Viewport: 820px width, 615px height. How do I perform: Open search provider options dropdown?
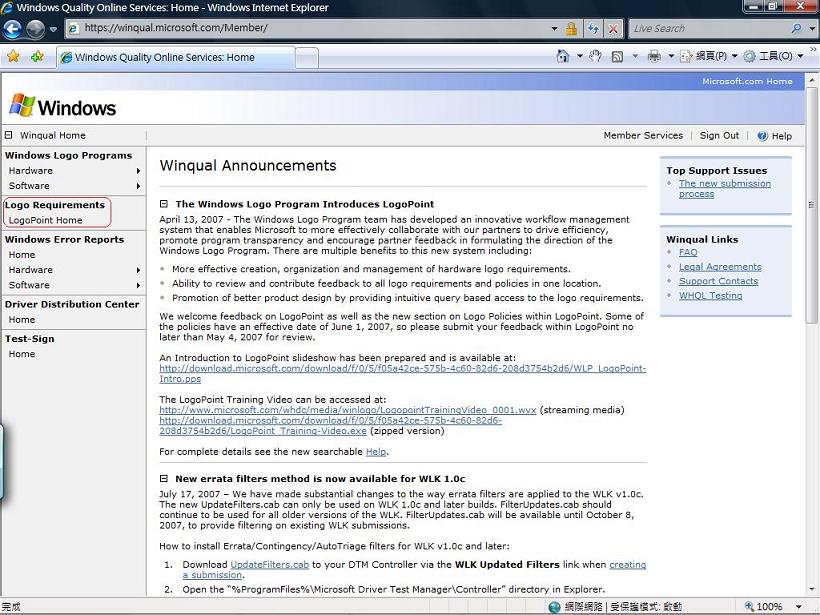812,29
